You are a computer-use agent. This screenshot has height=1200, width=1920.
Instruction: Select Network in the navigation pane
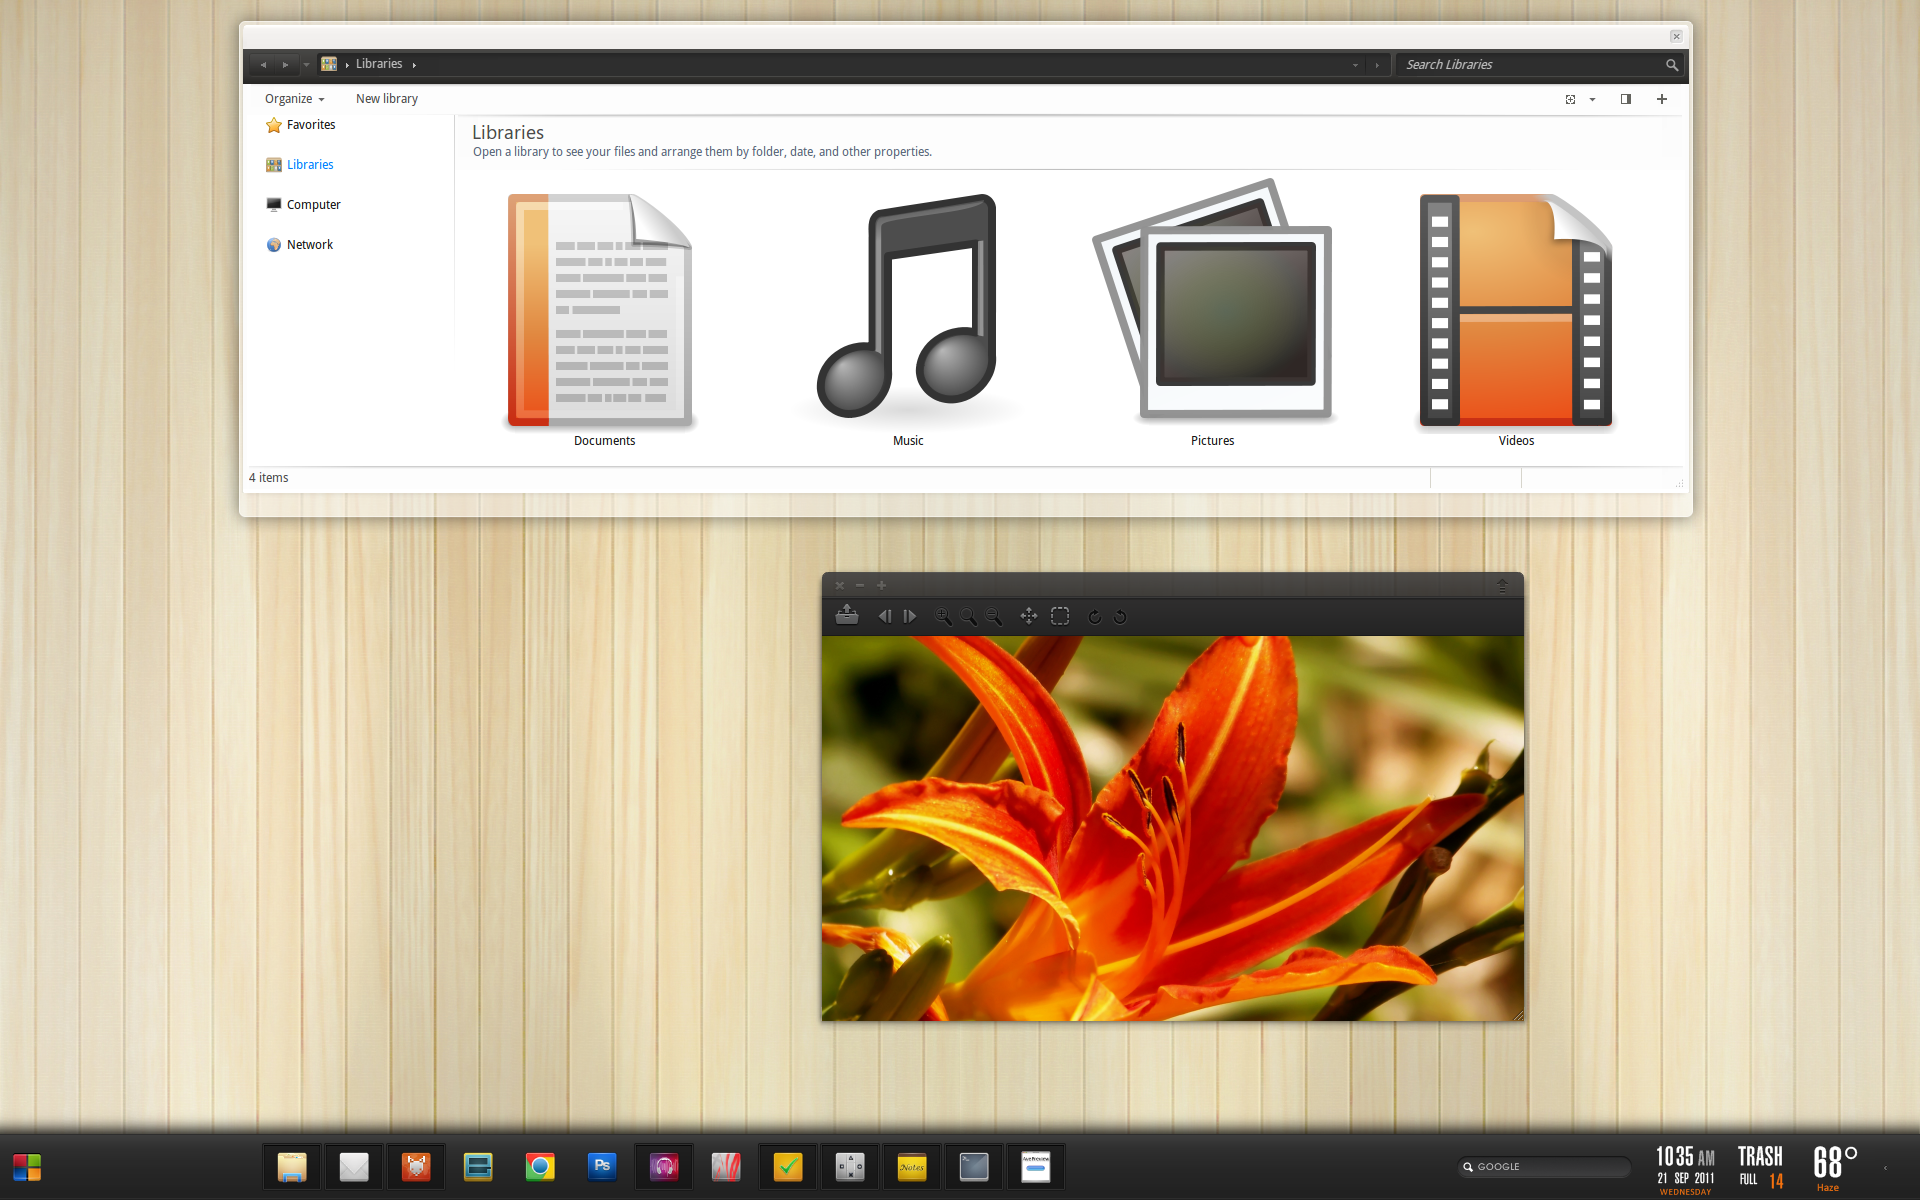[x=309, y=245]
